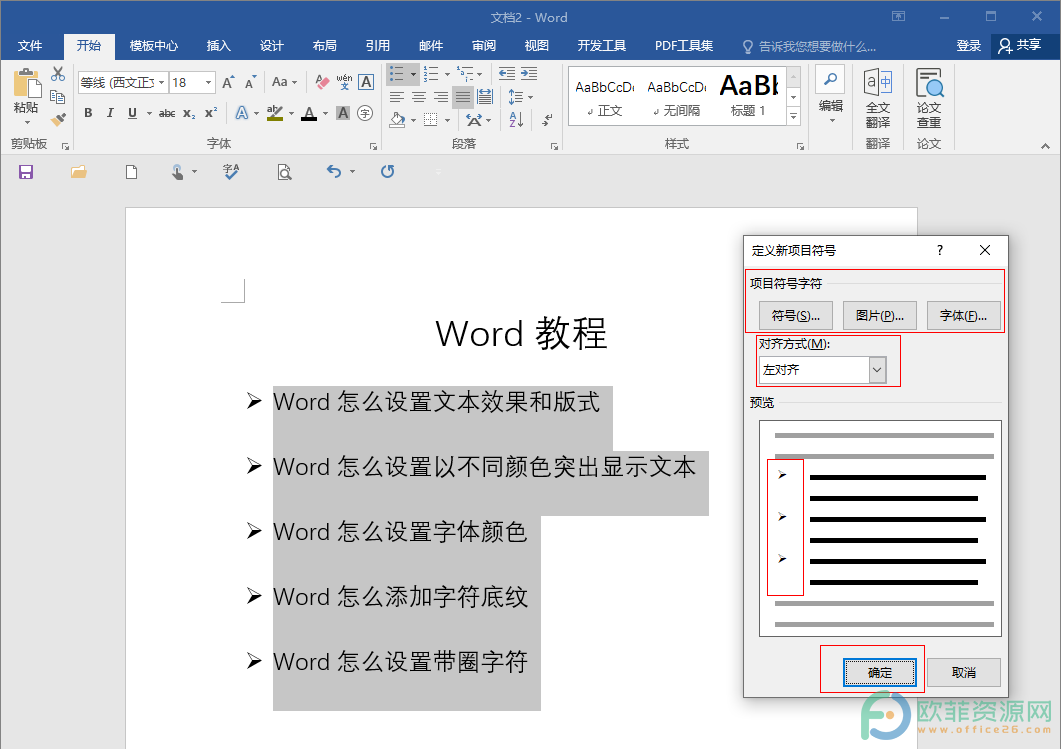Click the Undo arrow

(x=334, y=172)
